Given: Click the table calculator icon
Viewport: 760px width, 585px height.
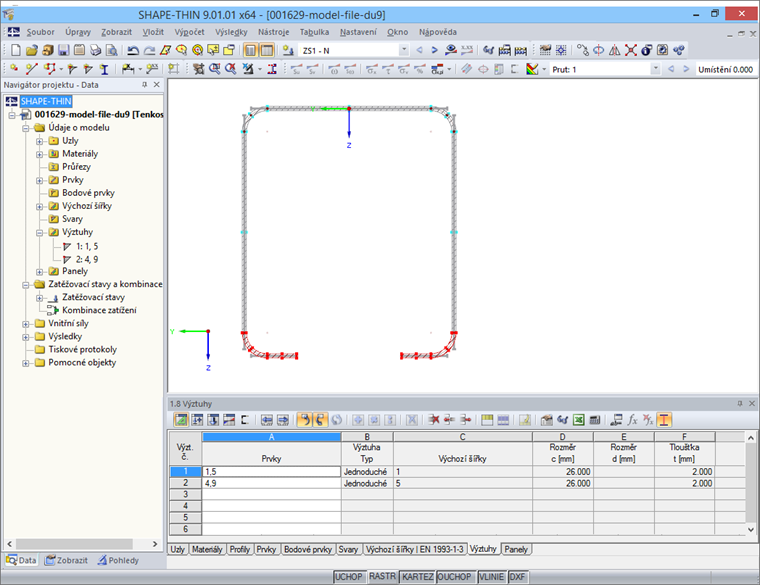Looking at the screenshot, I should coord(595,420).
